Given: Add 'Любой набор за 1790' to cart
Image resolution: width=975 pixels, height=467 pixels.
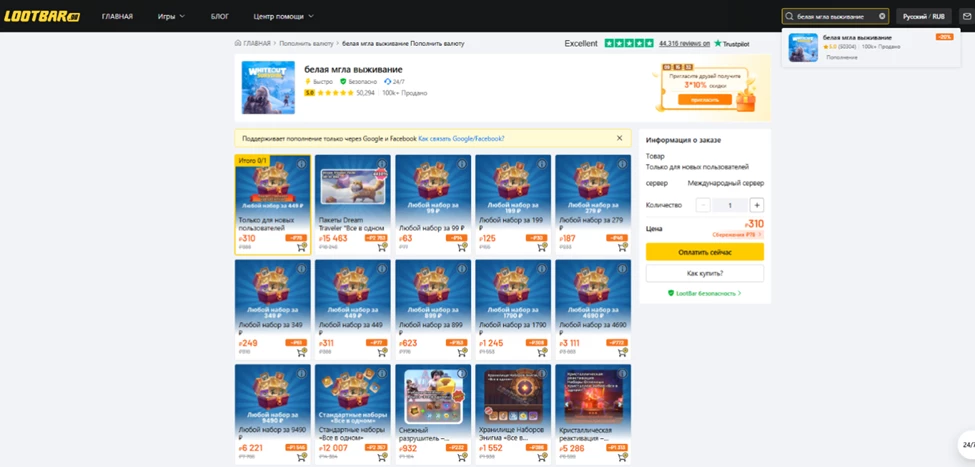Looking at the screenshot, I should pos(543,351).
